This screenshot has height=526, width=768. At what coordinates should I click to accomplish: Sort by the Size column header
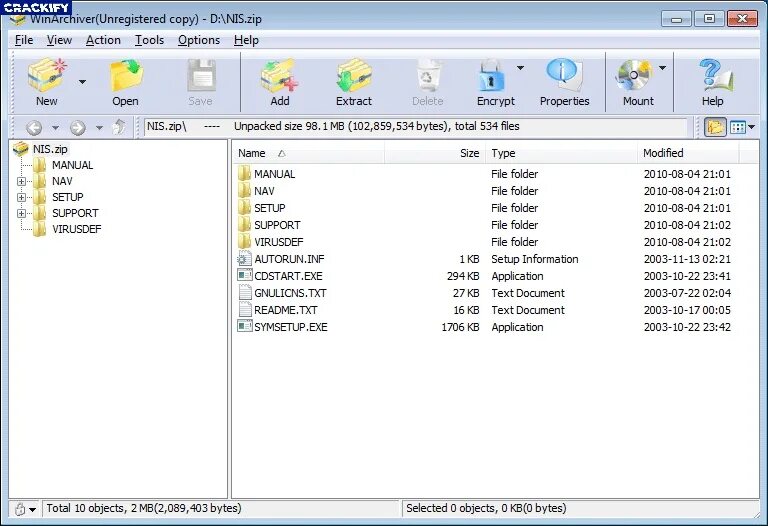click(x=435, y=153)
